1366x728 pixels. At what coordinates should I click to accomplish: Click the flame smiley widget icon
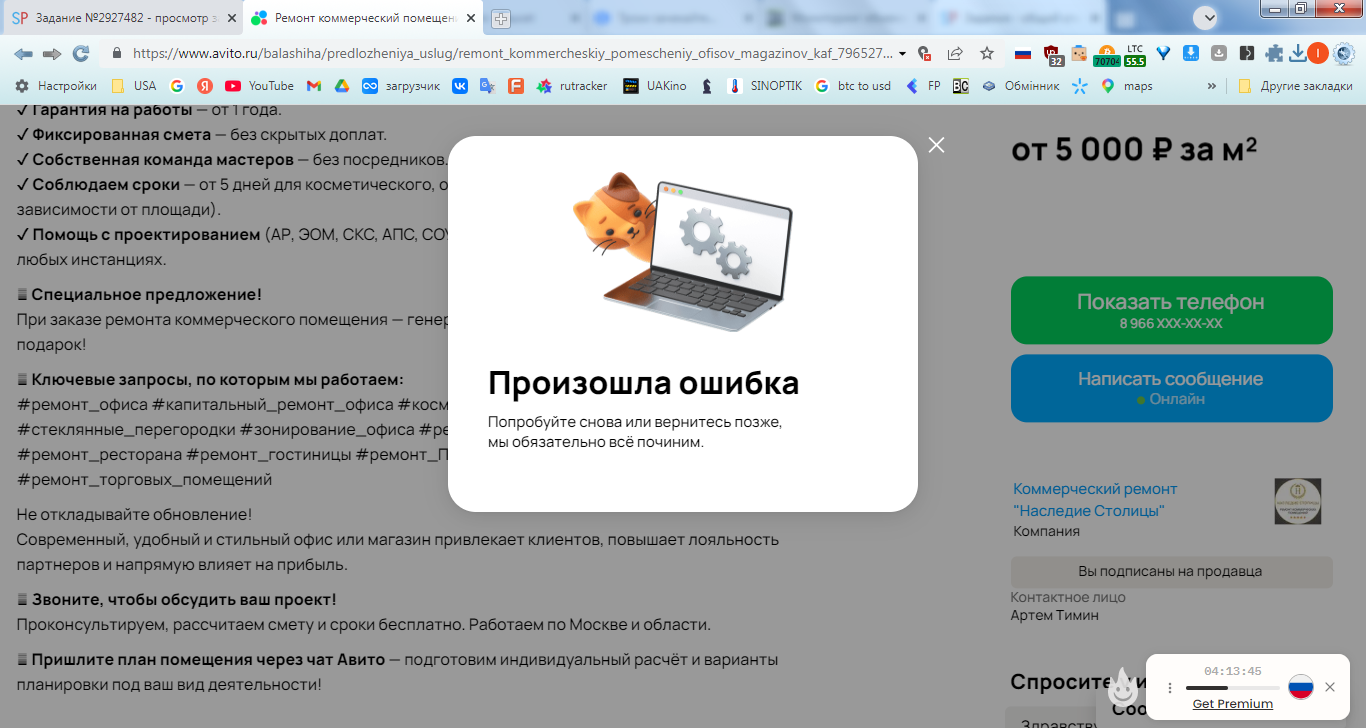(x=1124, y=688)
